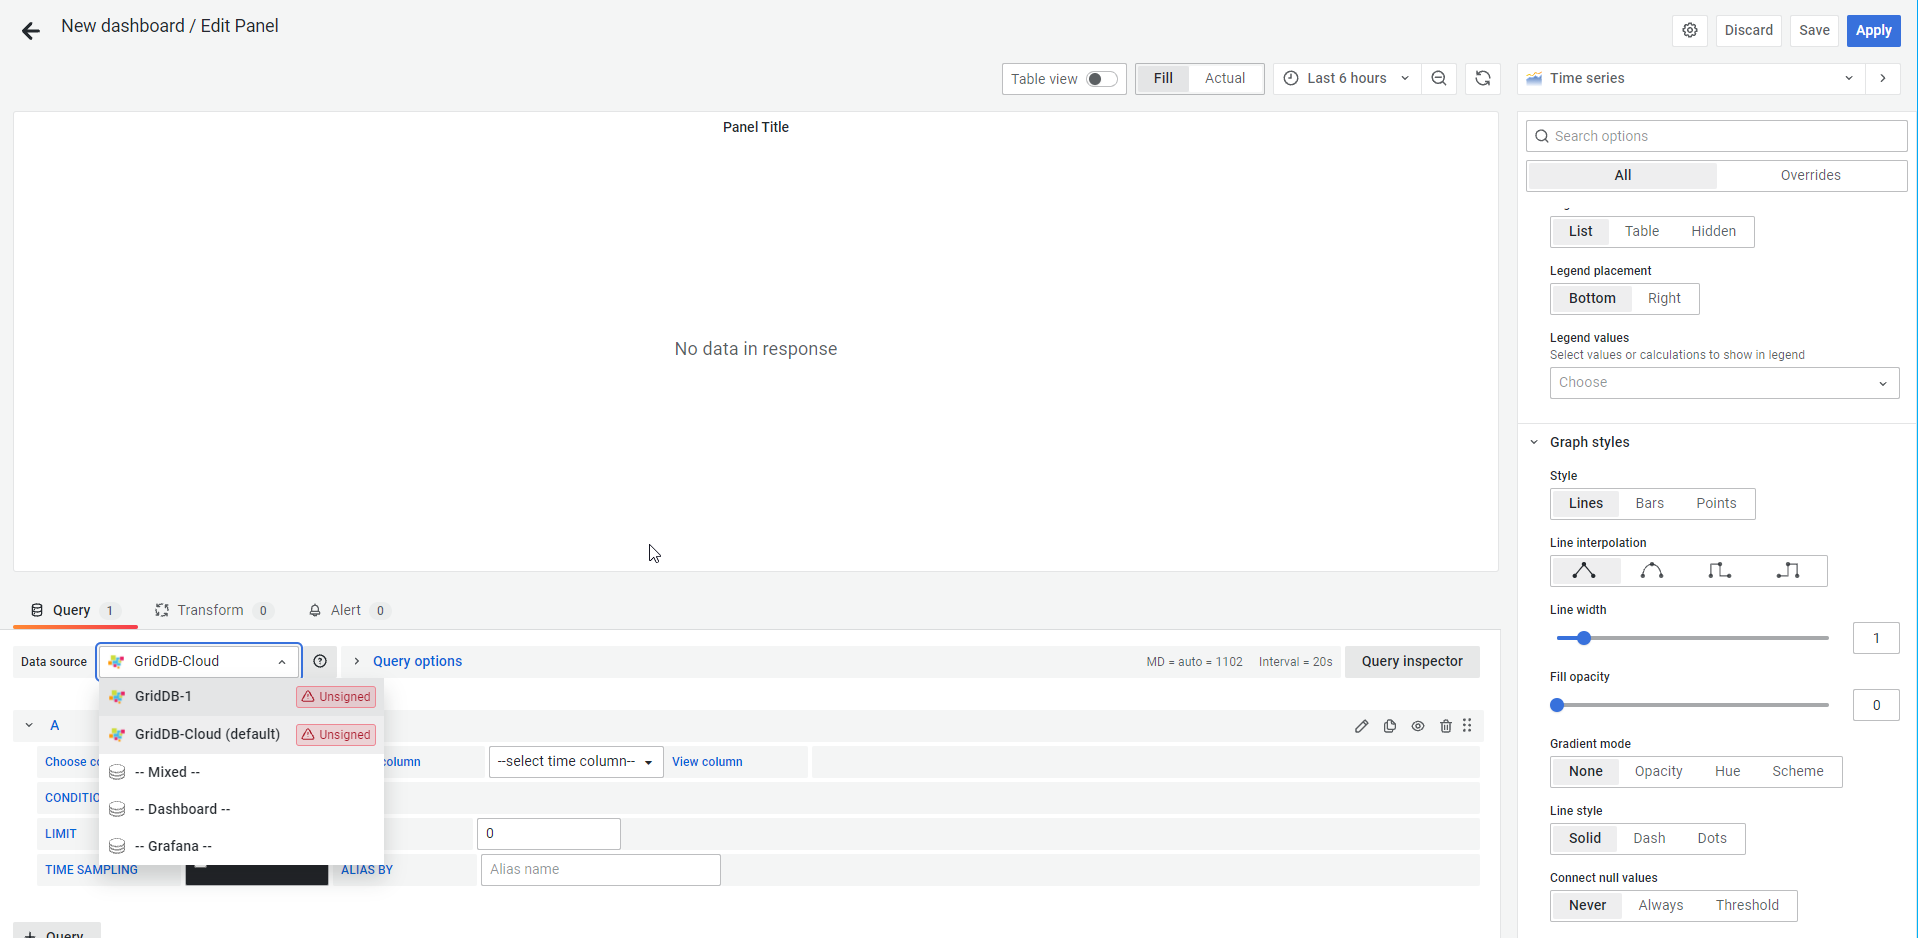This screenshot has height=938, width=1918.
Task: Delete query A using the trash icon
Action: [1445, 726]
